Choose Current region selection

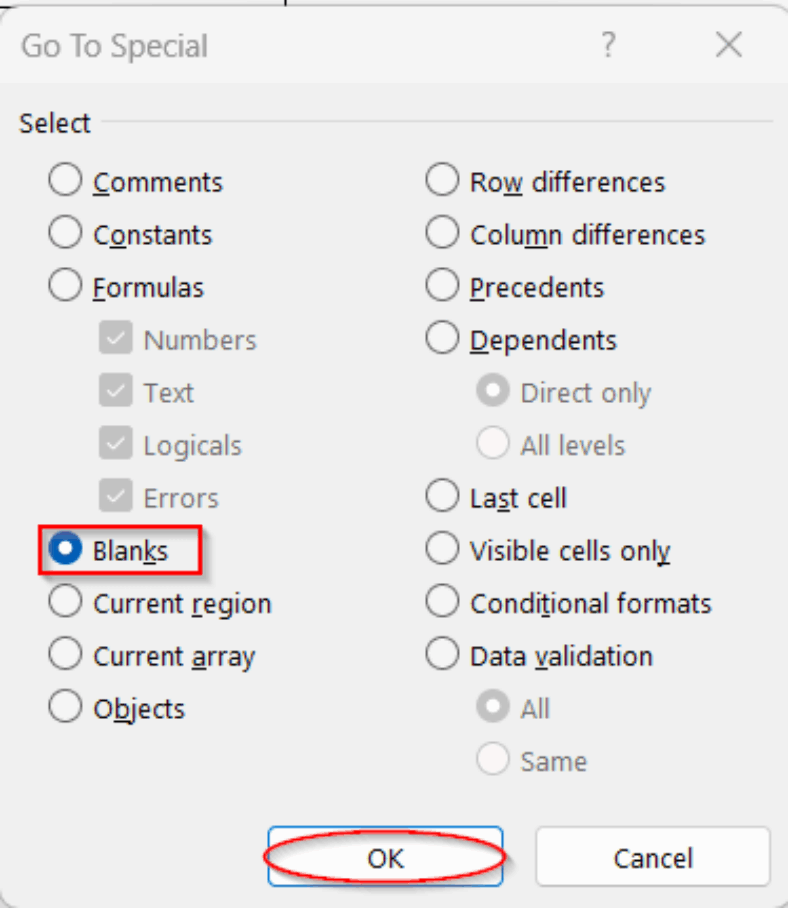(66, 602)
